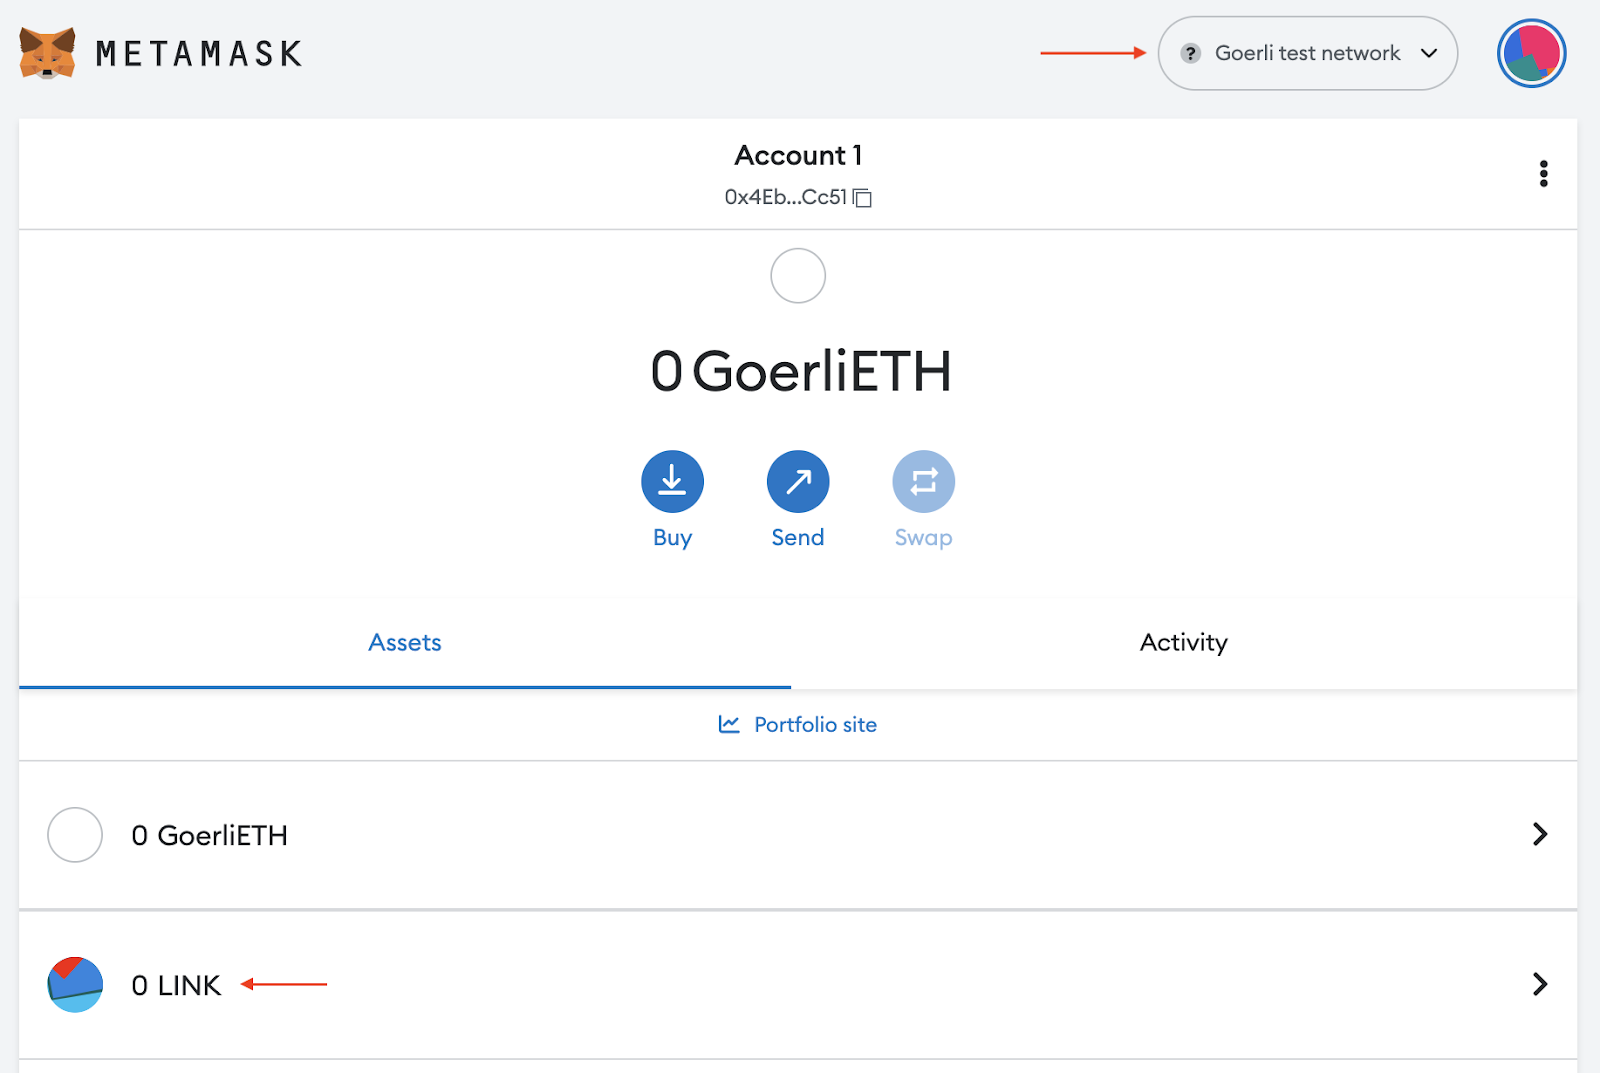Select the Assets tab
This screenshot has height=1073, width=1600.
click(404, 643)
